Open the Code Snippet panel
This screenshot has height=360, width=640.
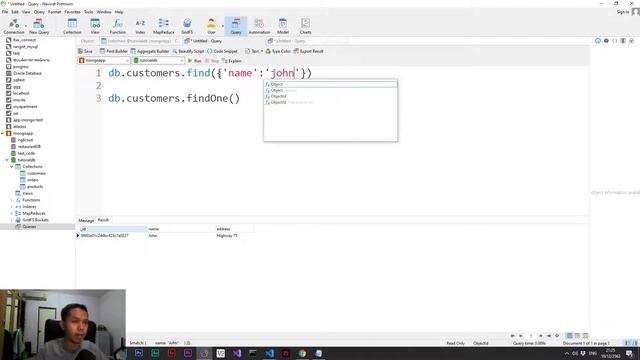tap(222, 51)
